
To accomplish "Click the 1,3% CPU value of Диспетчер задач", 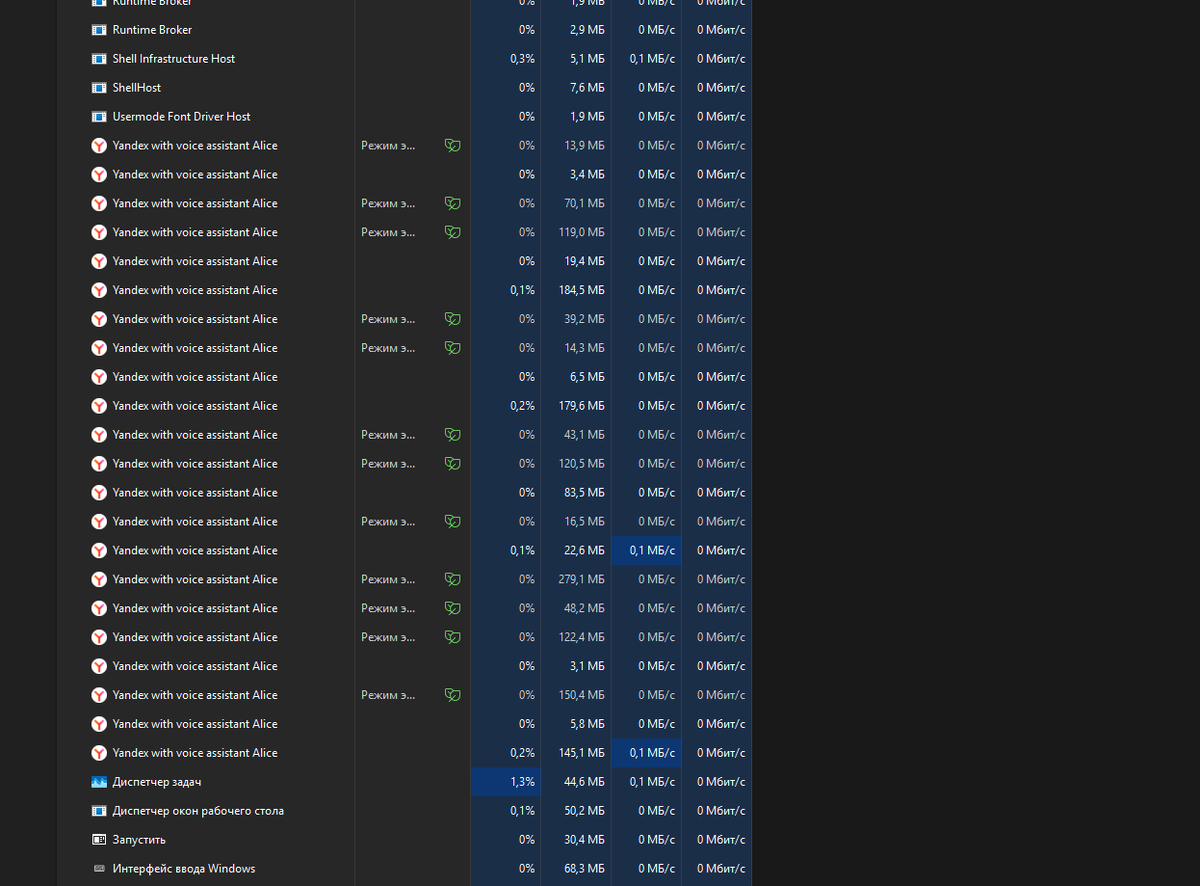I will pos(522,782).
